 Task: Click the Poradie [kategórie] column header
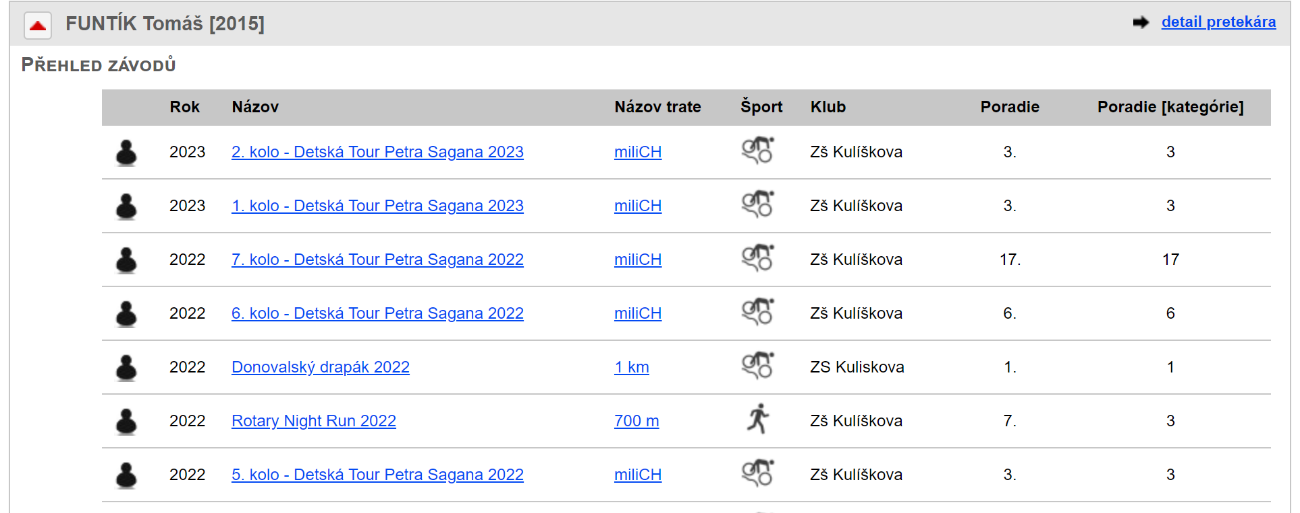(x=1171, y=107)
